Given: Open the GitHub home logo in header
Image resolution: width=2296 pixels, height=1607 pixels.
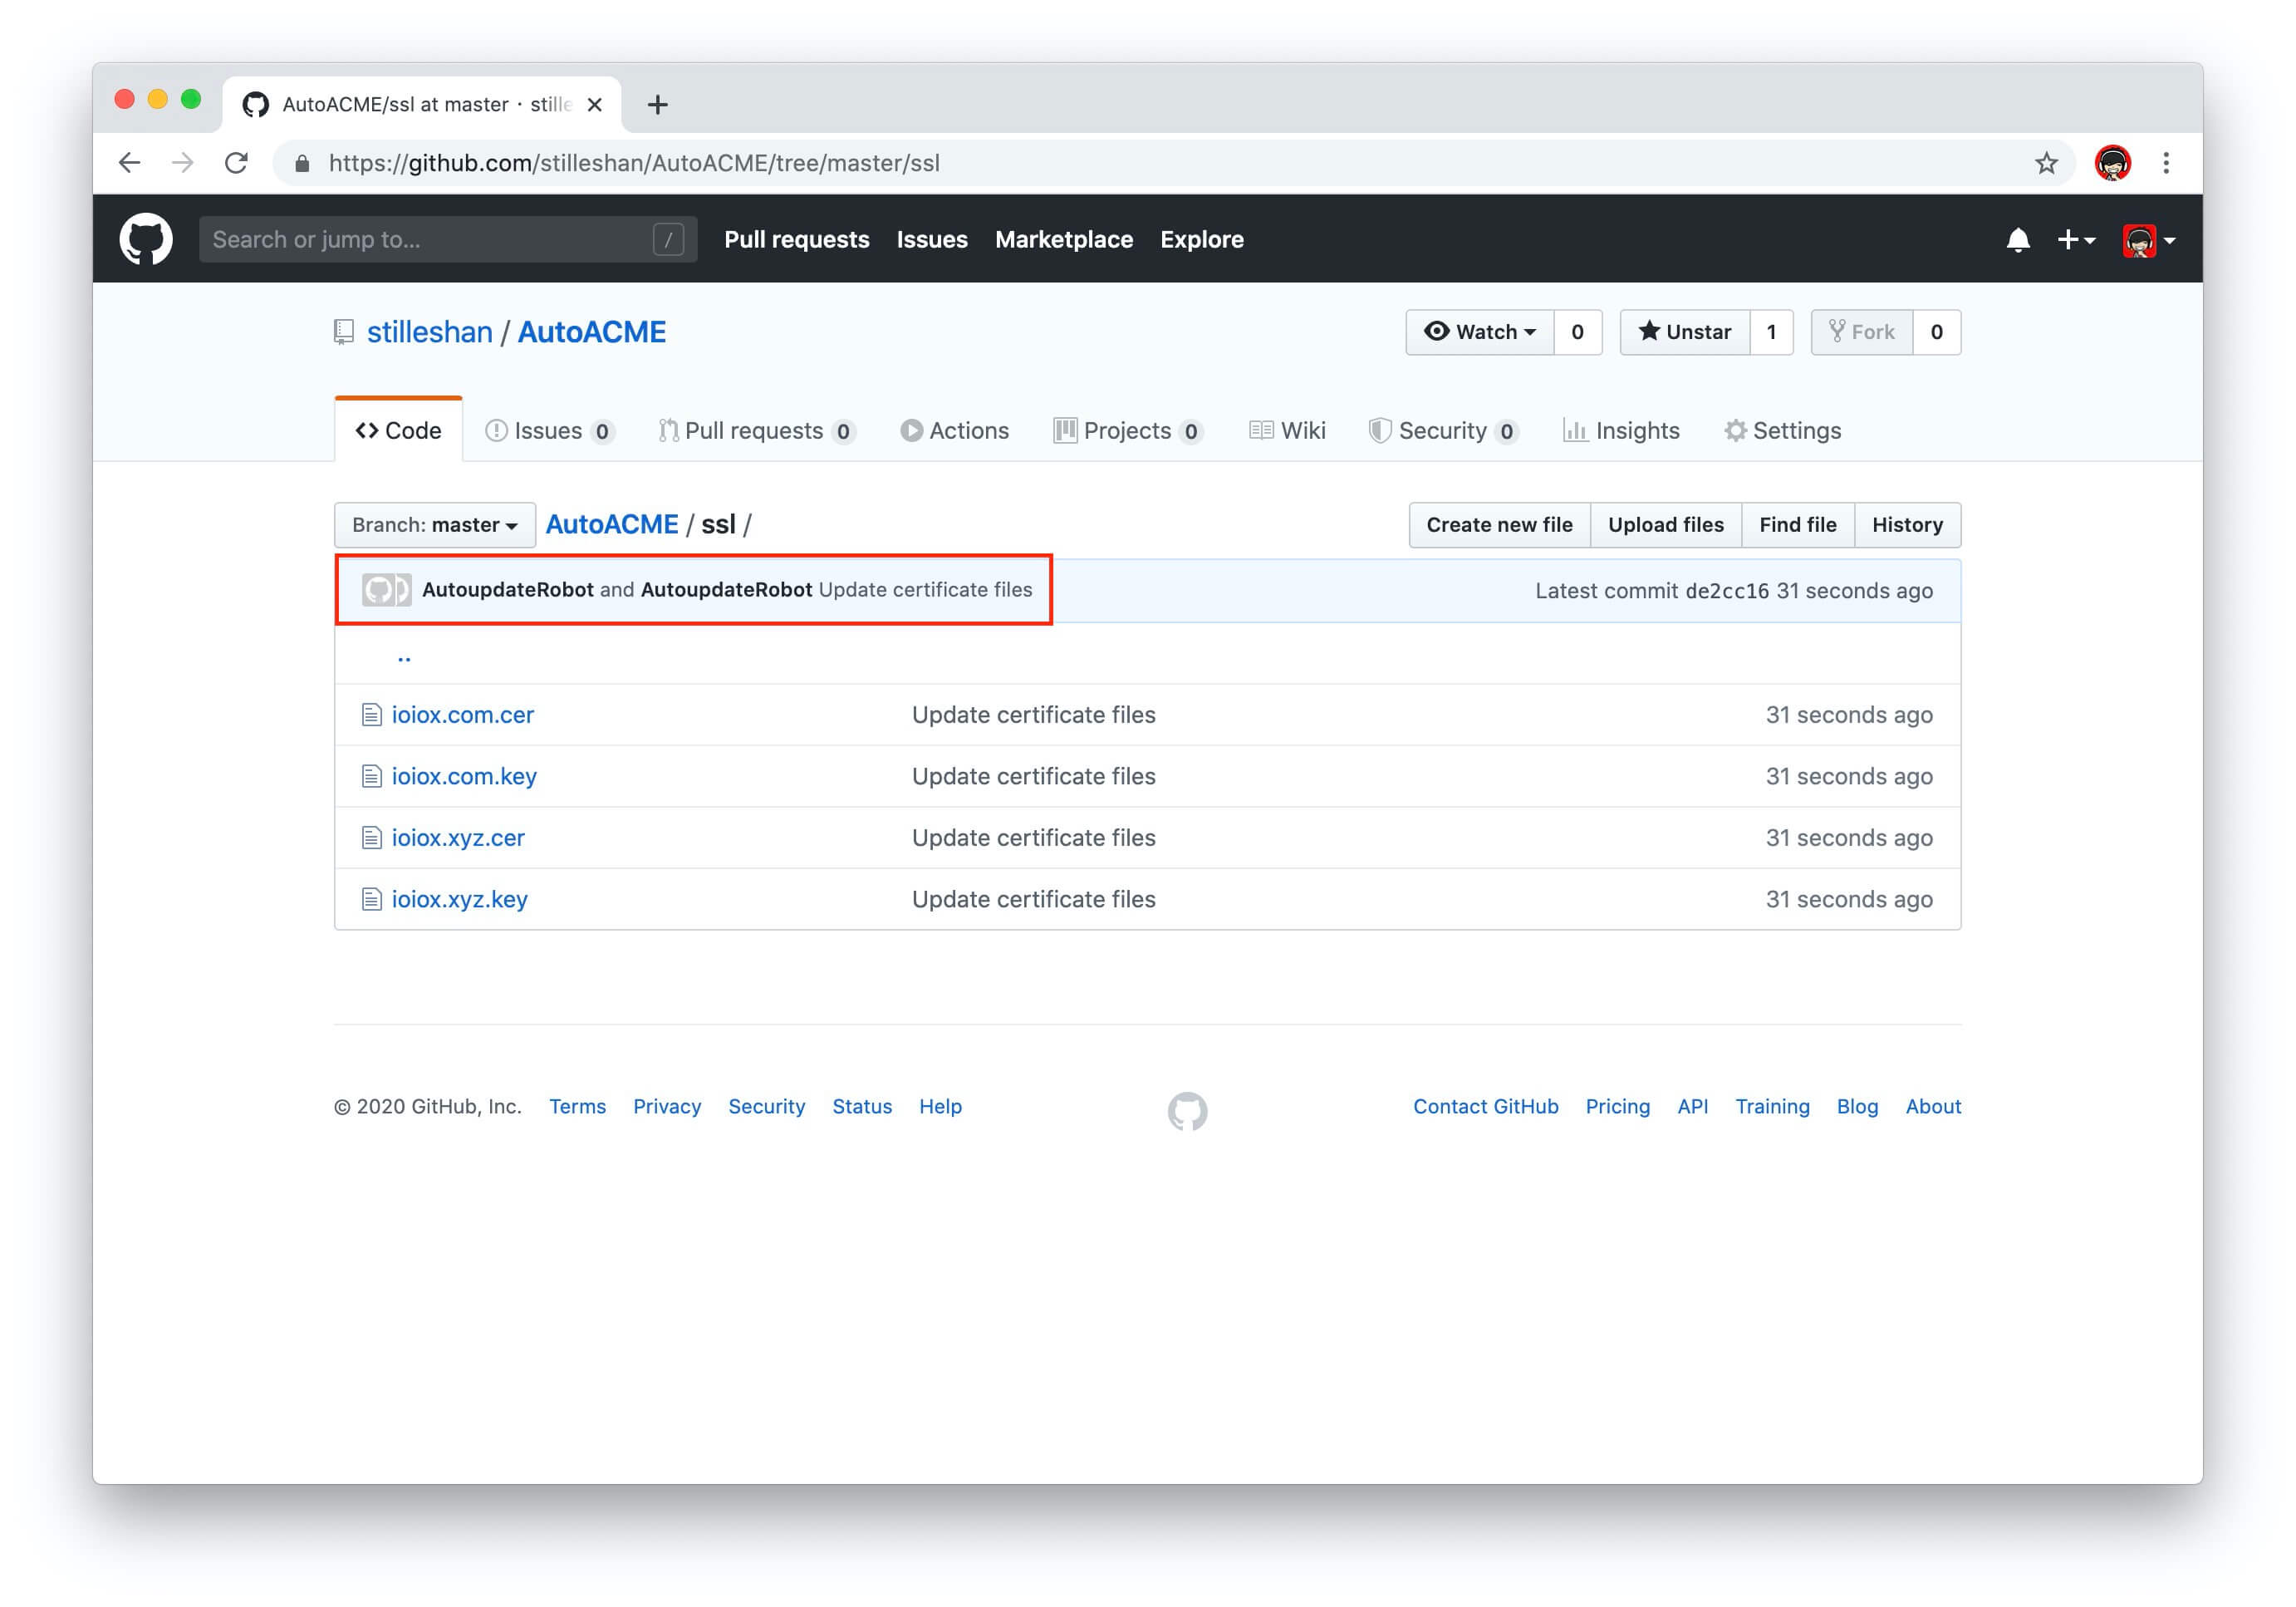Looking at the screenshot, I should 146,239.
